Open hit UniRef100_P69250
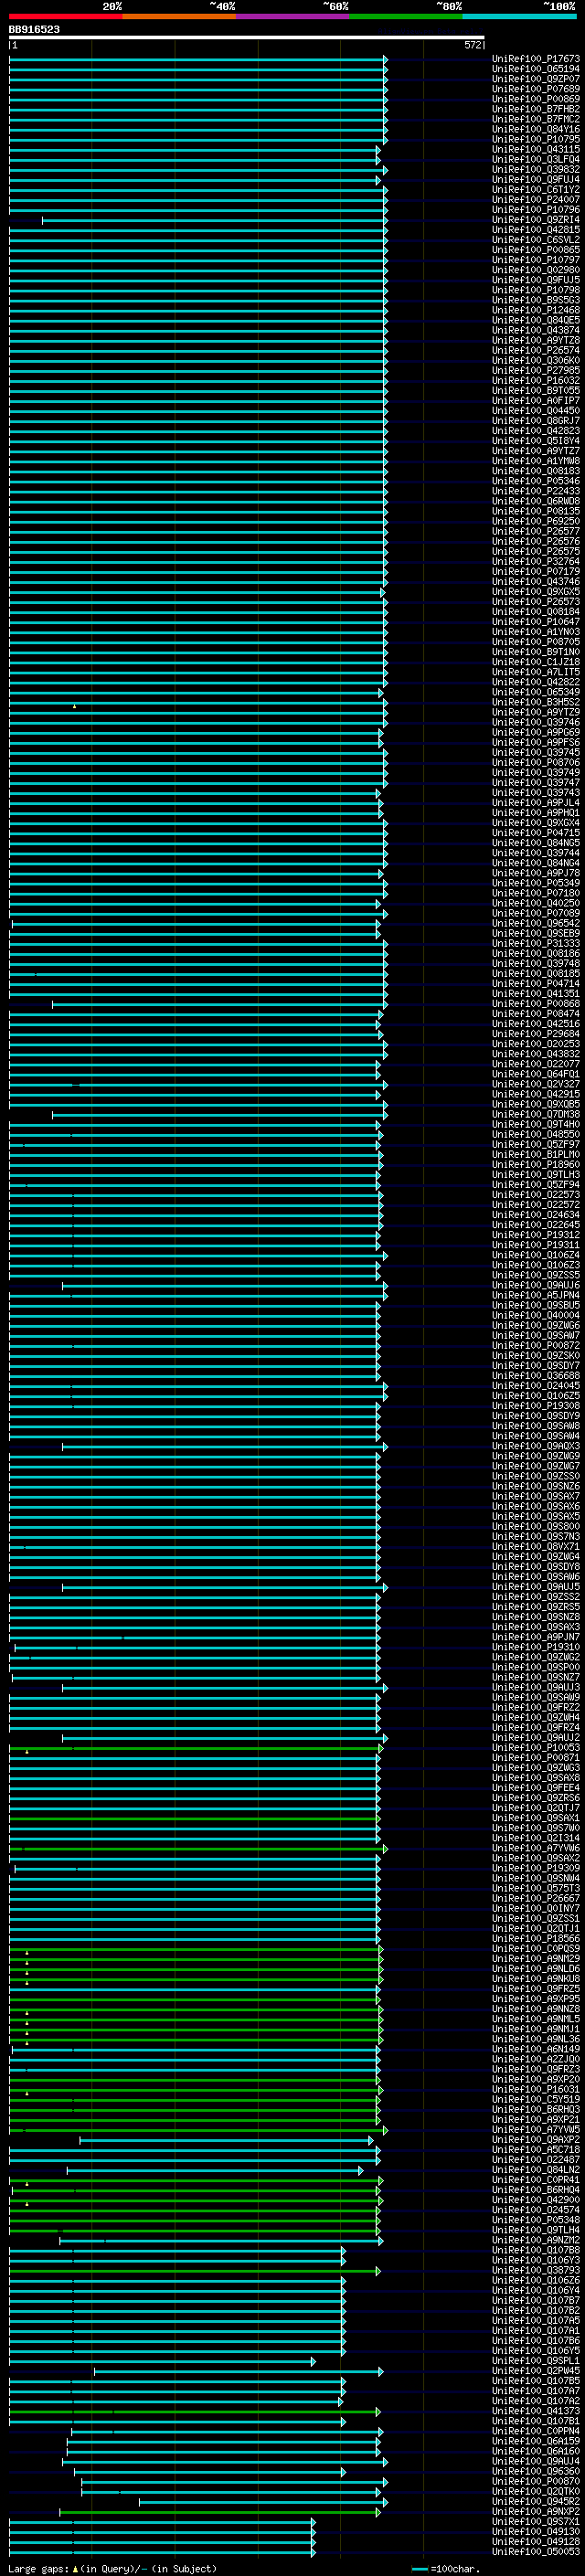Screen dimensions: 585x2576 click(x=536, y=521)
